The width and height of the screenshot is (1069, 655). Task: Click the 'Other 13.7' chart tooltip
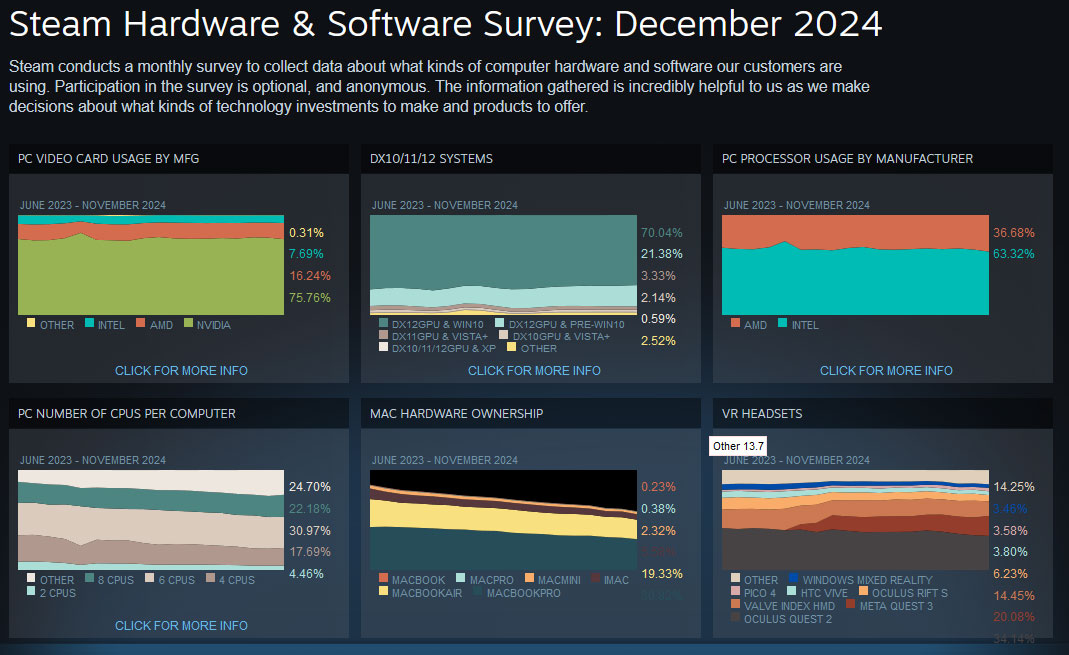click(738, 446)
